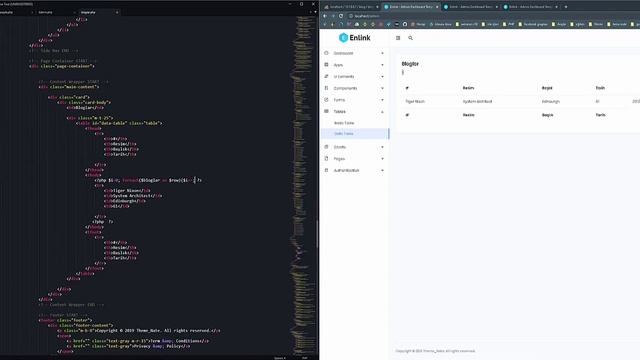Click the Charts sidebar icon
The width and height of the screenshot is (640, 360).
coord(326,147)
